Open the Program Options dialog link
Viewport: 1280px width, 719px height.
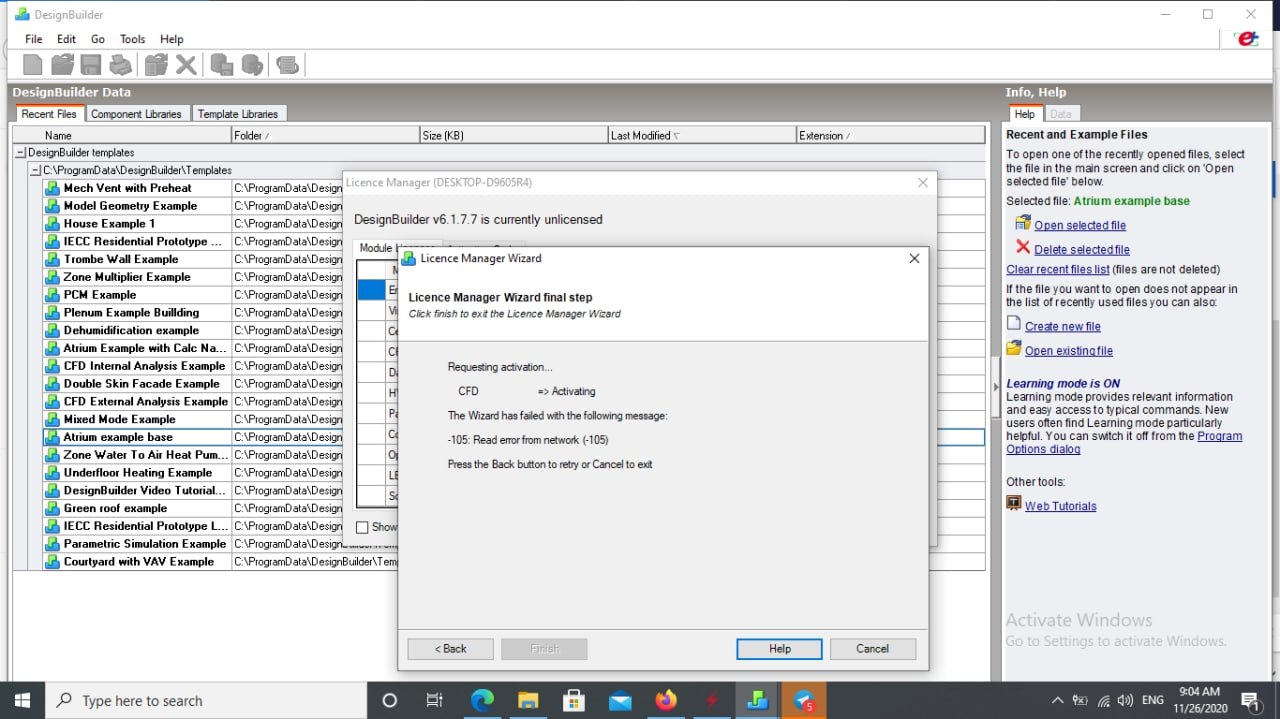1124,443
